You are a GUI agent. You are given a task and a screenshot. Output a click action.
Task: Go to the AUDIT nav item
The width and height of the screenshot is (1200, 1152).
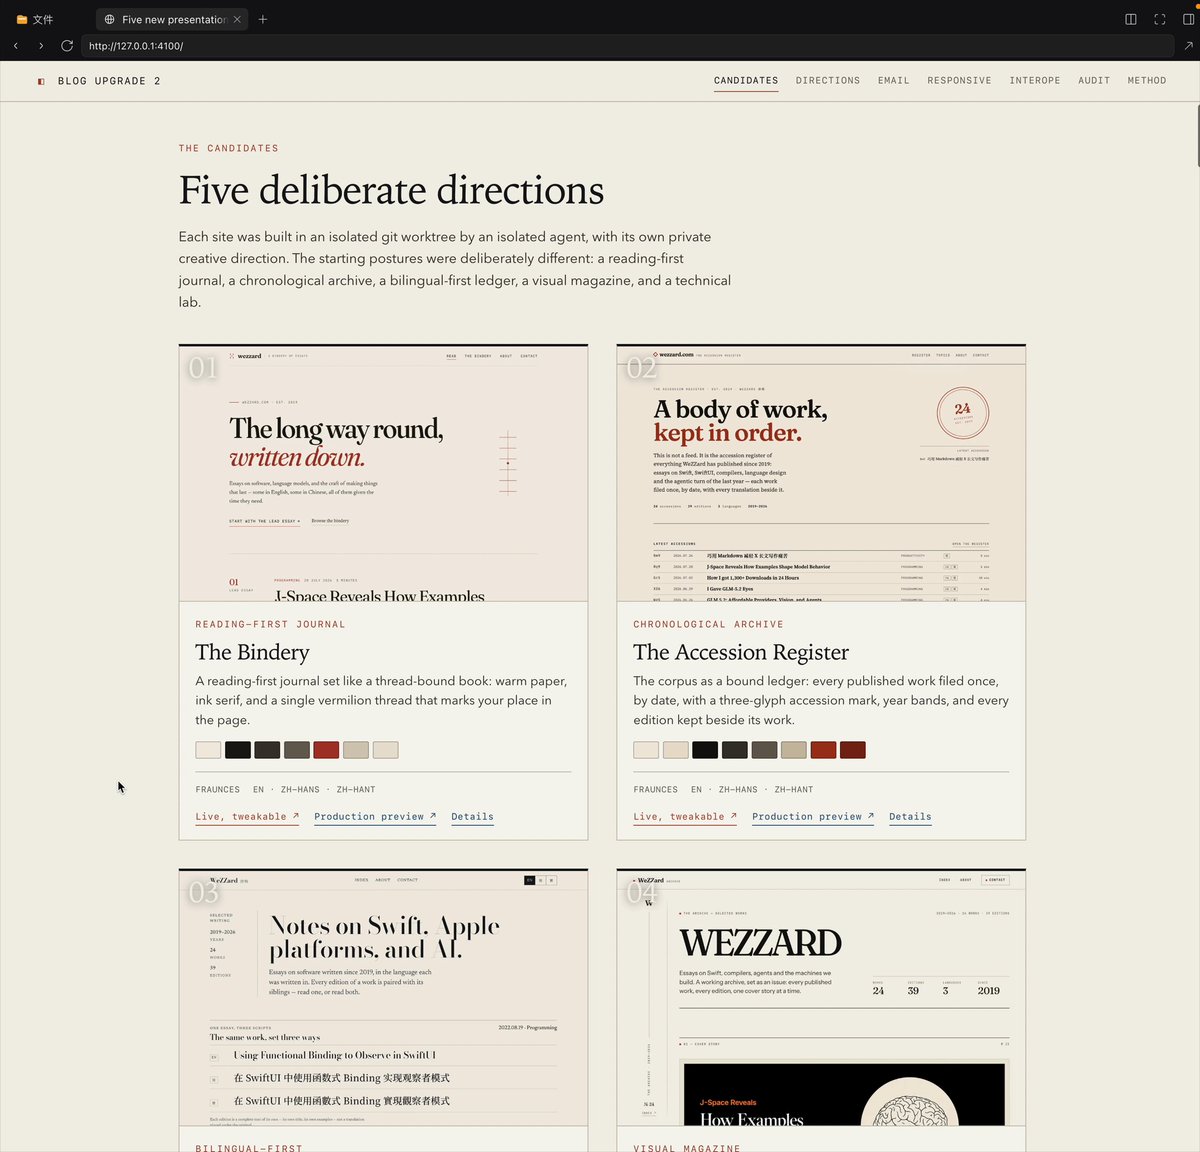(x=1094, y=81)
